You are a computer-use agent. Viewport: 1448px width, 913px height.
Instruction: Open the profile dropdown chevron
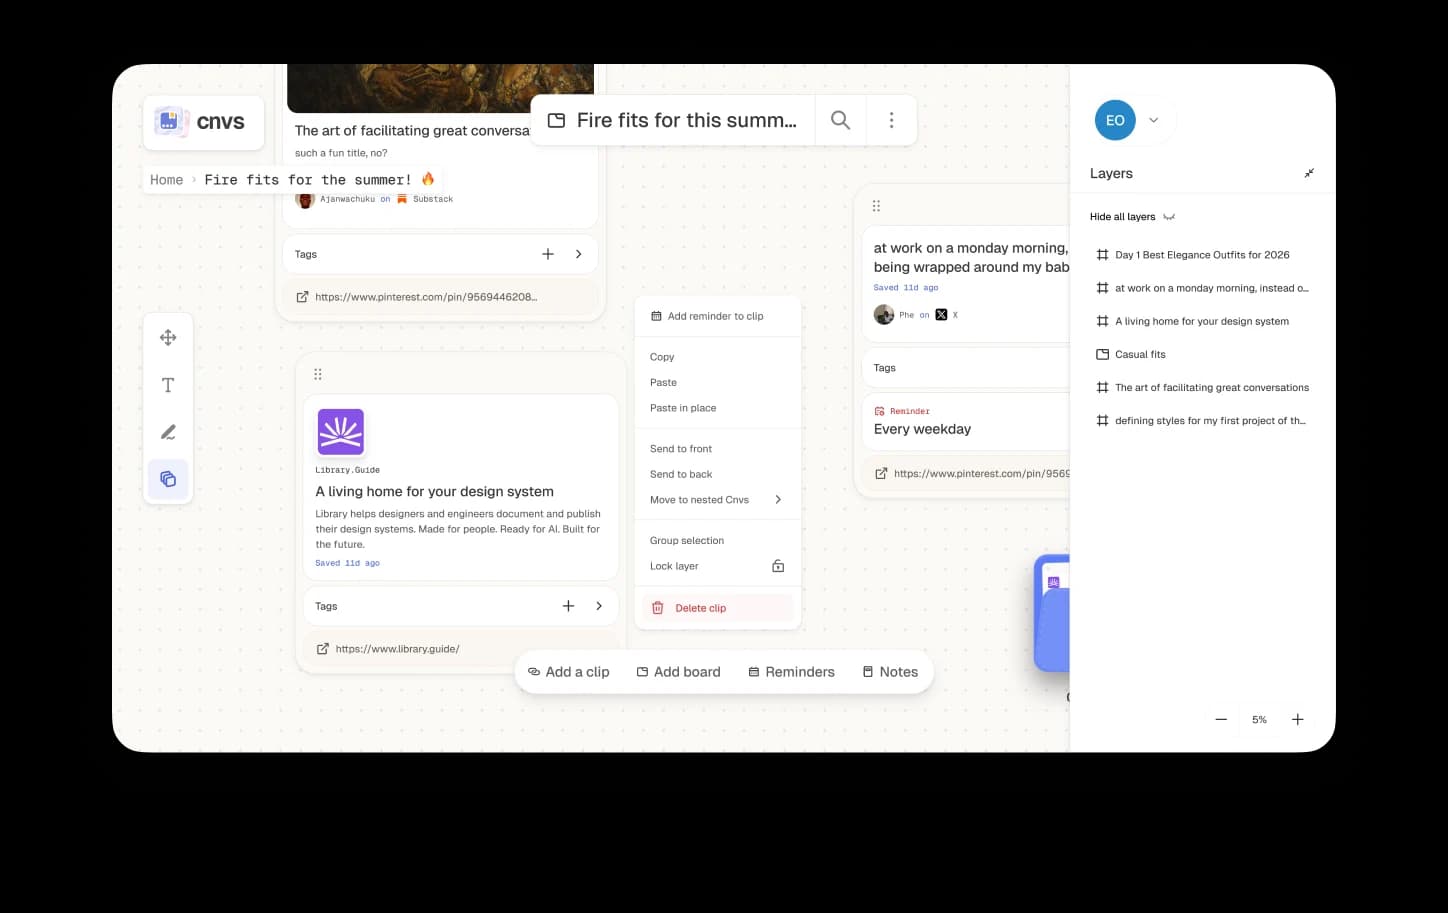pos(1153,120)
